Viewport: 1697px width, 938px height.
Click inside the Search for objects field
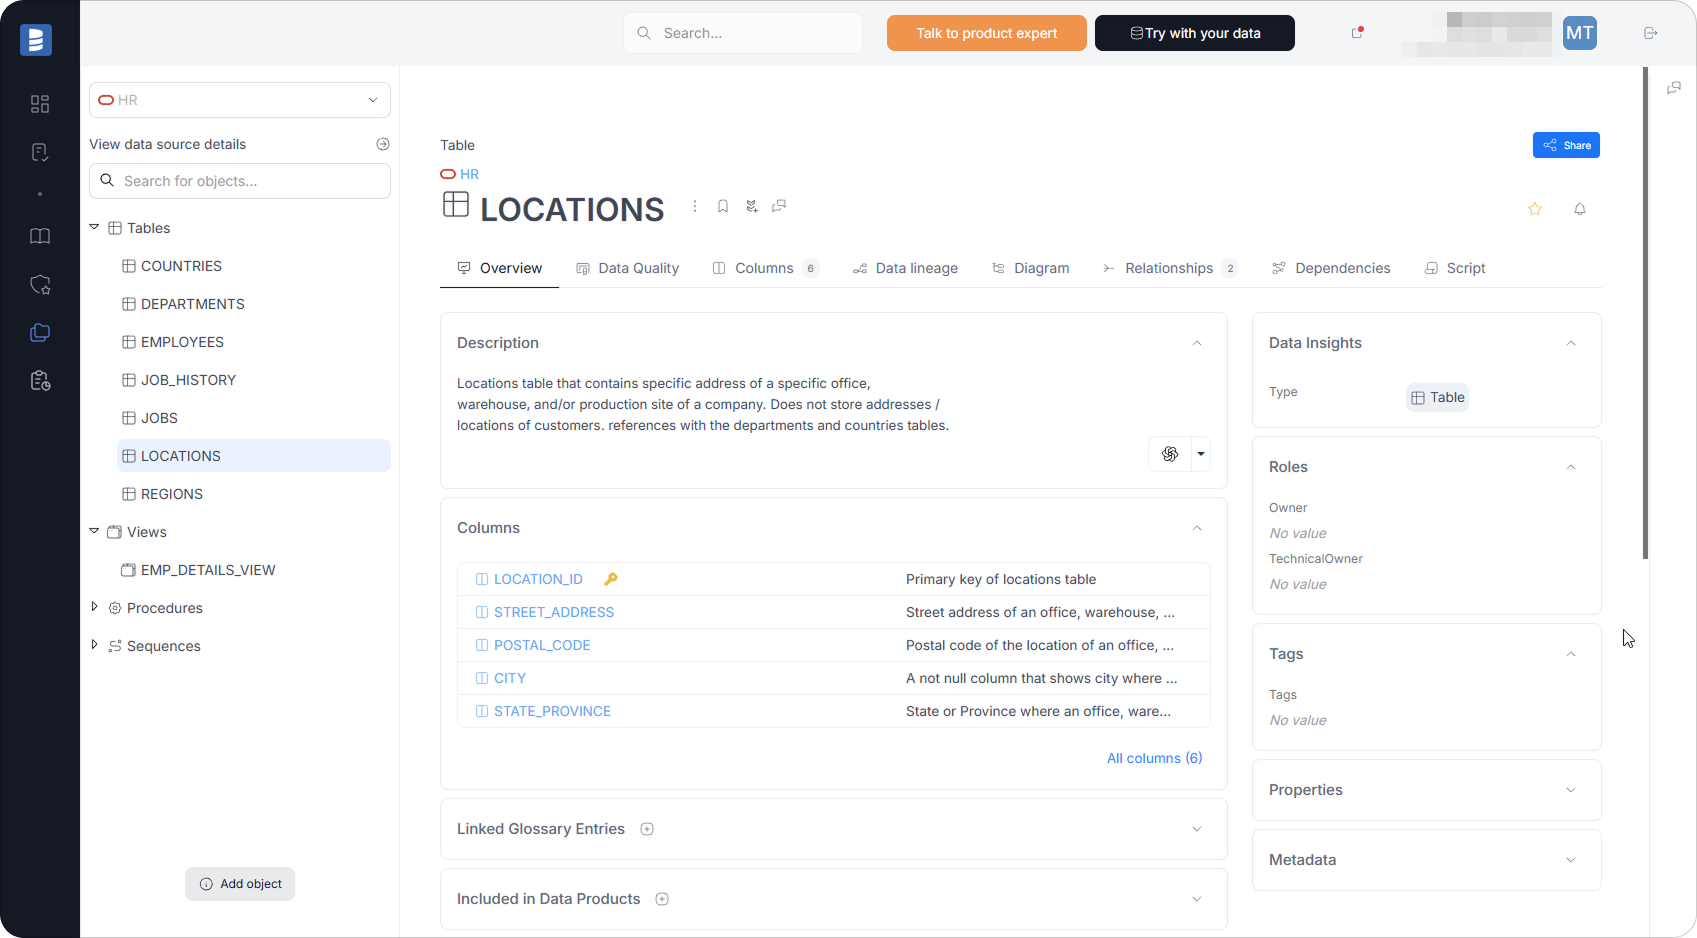(240, 181)
